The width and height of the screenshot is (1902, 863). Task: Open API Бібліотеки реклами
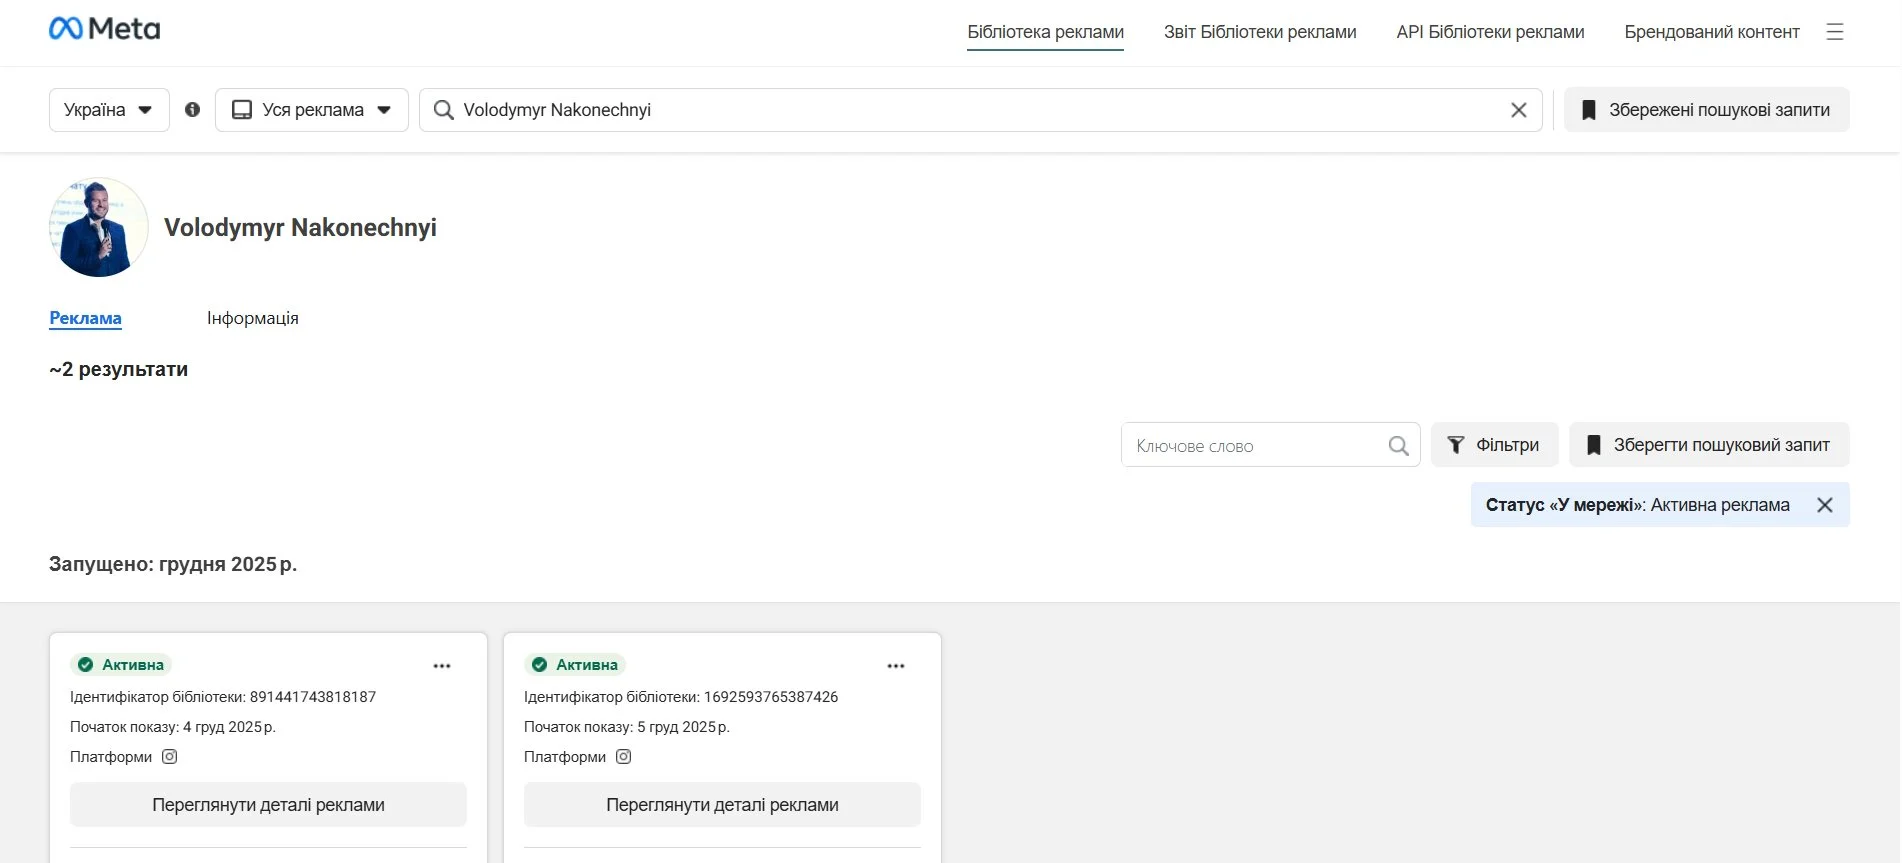[x=1490, y=32]
